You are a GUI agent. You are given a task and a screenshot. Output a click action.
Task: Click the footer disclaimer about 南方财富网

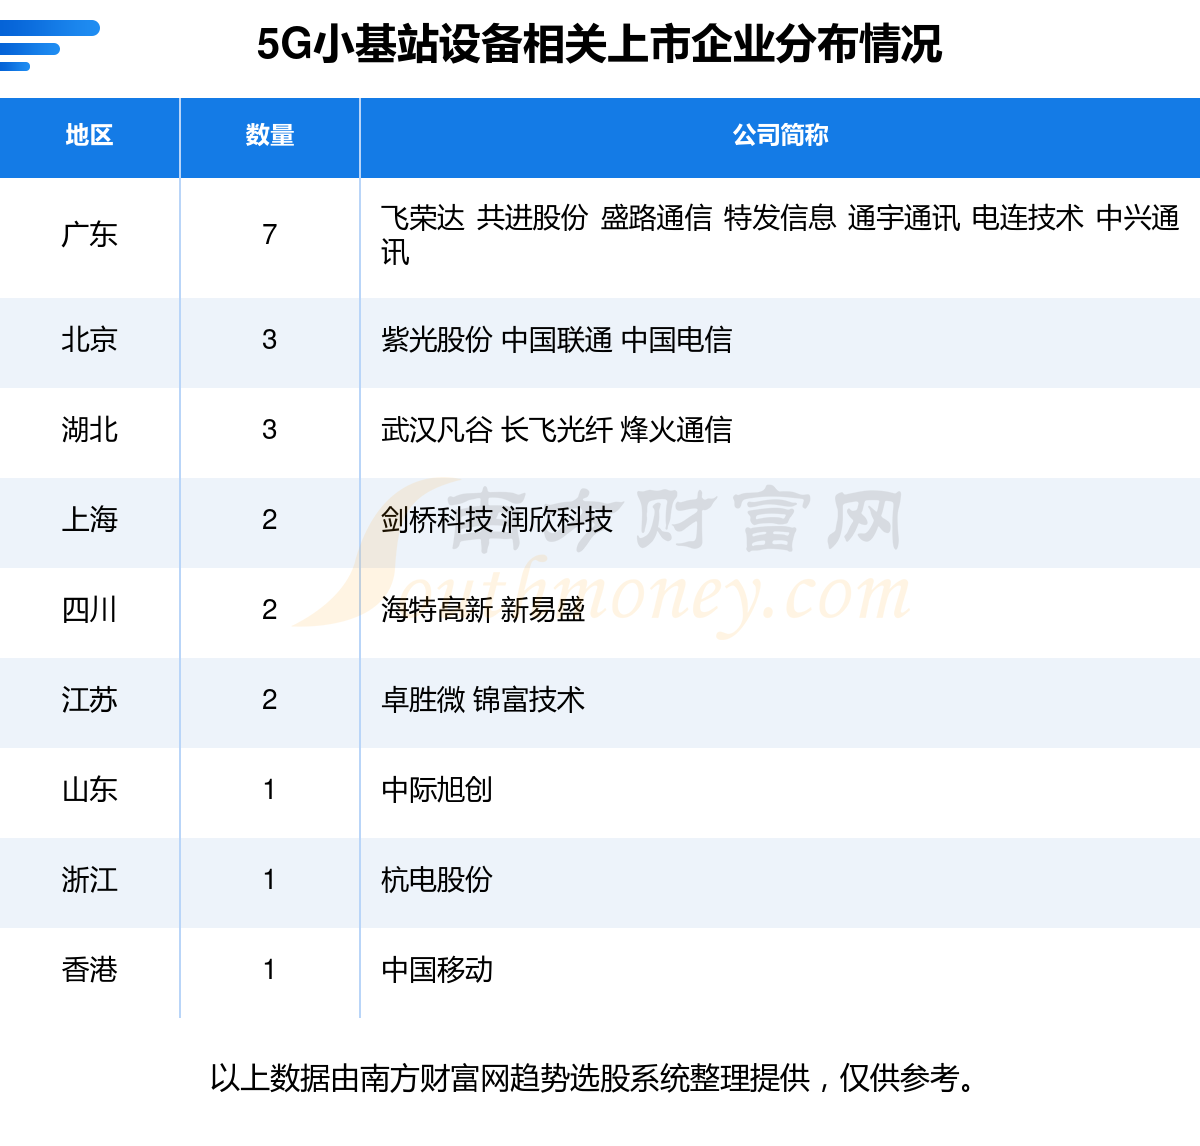pos(594,1078)
